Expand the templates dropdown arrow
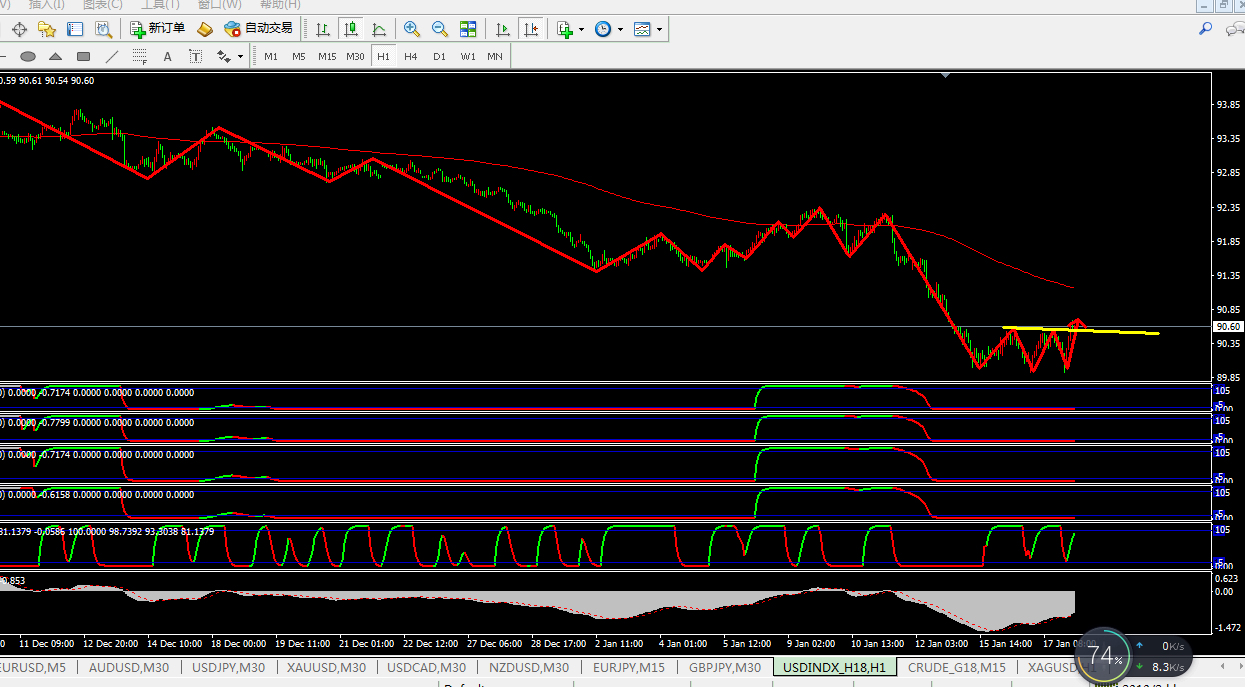 coord(659,30)
